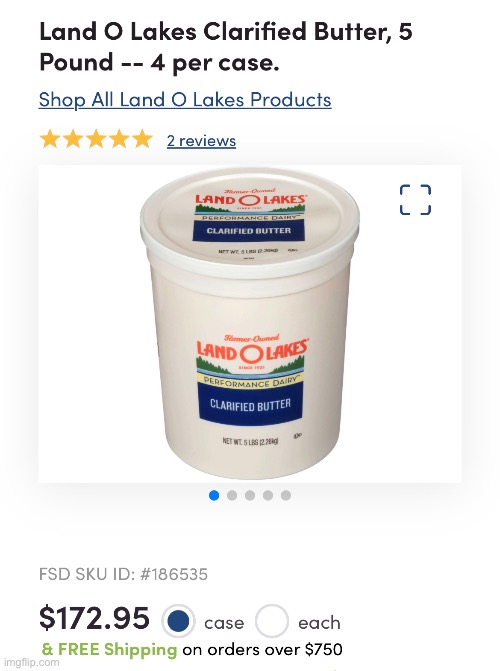Go to the third carousel image dot
Viewport: 500px width, 671px height.
[250, 496]
